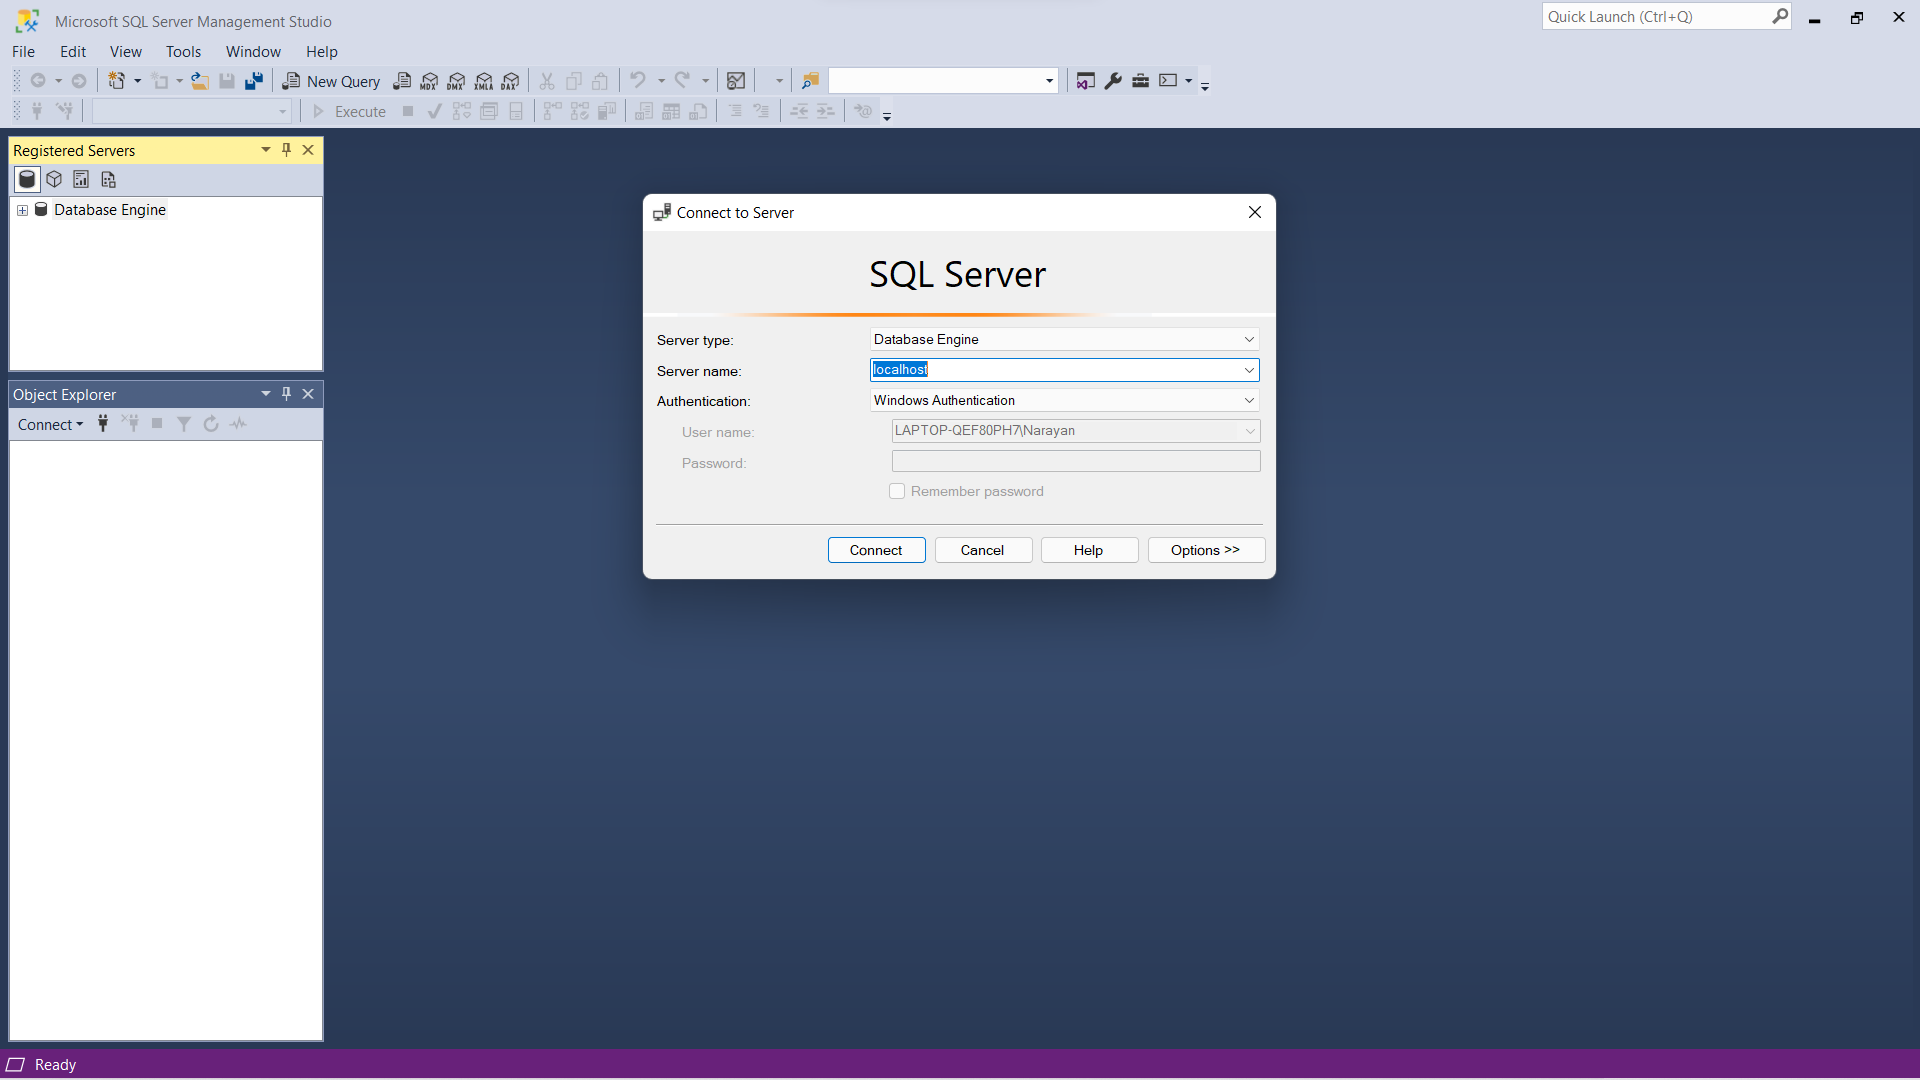Open the Tools menu
This screenshot has height=1080, width=1920.
pos(183,52)
